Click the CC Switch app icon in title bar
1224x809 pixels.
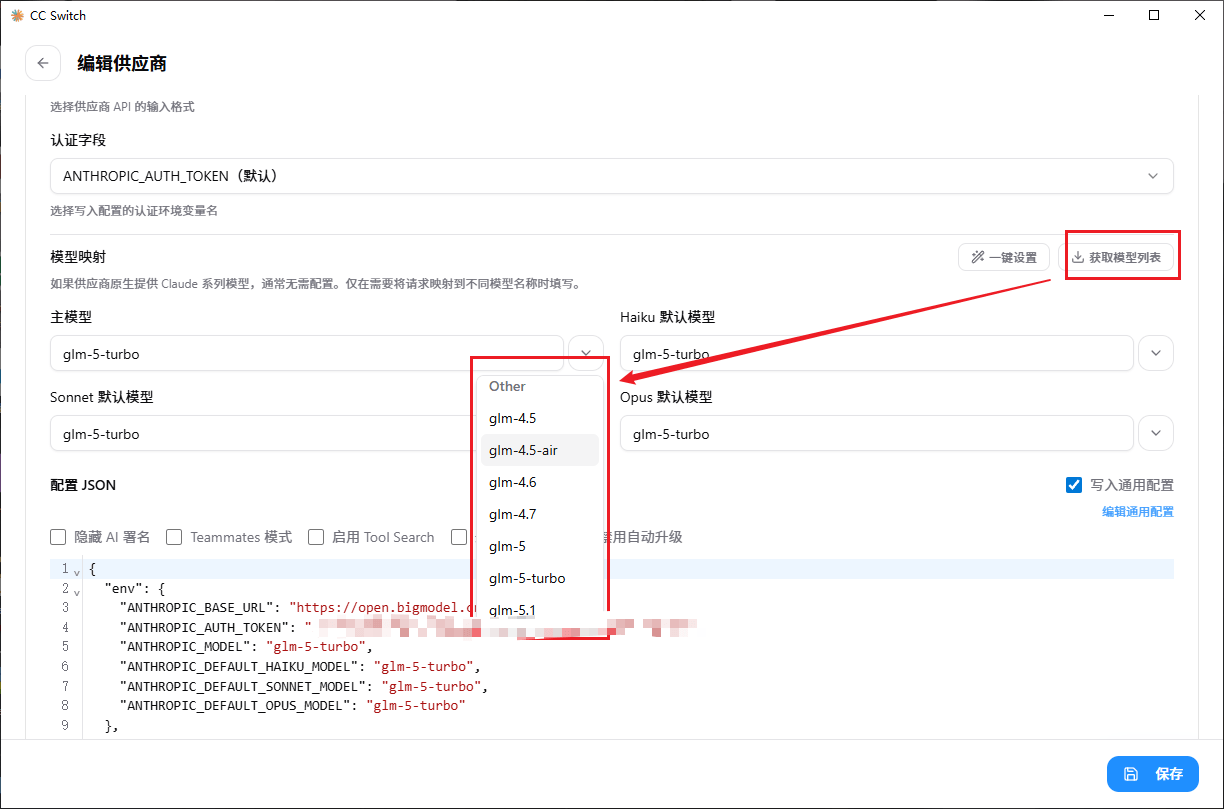(x=16, y=15)
